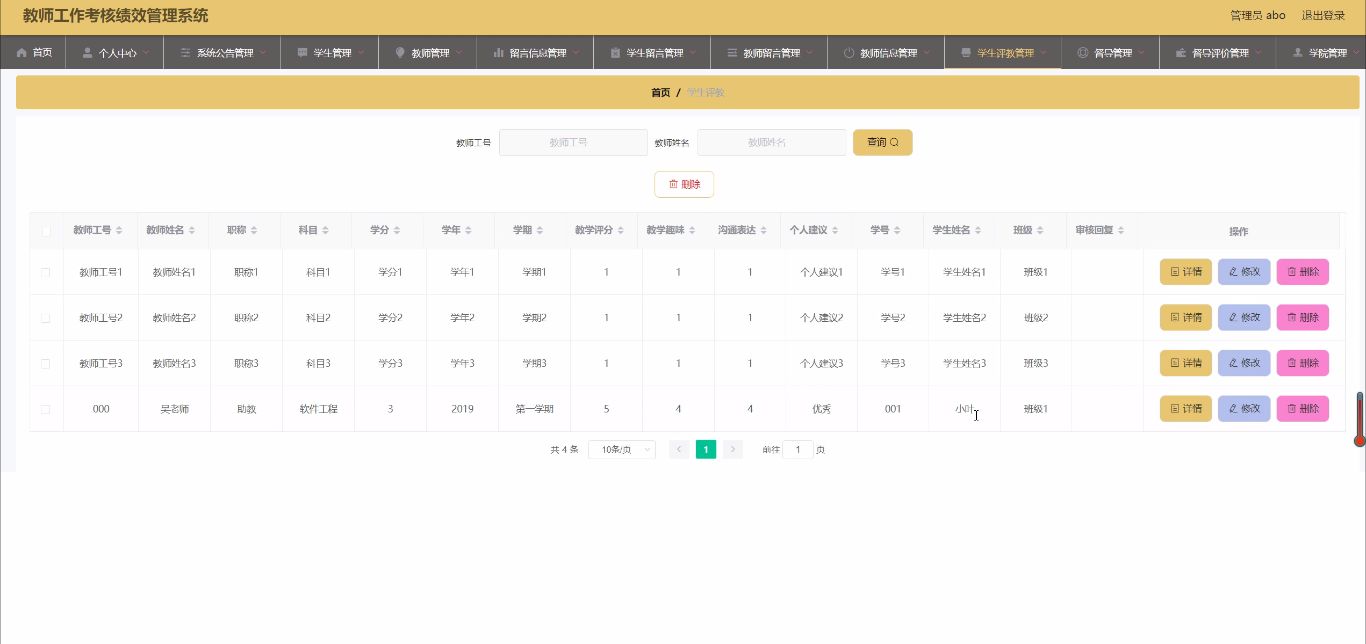This screenshot has height=644, width=1366.
Task: Open the 学生留言管理 menu
Action: (652, 53)
